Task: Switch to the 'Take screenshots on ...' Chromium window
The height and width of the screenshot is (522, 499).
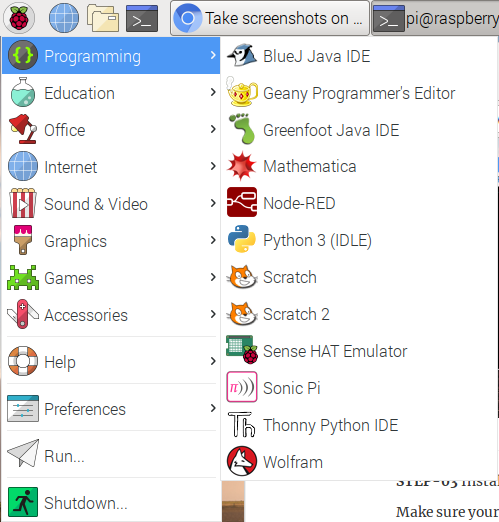Action: pyautogui.click(x=270, y=18)
